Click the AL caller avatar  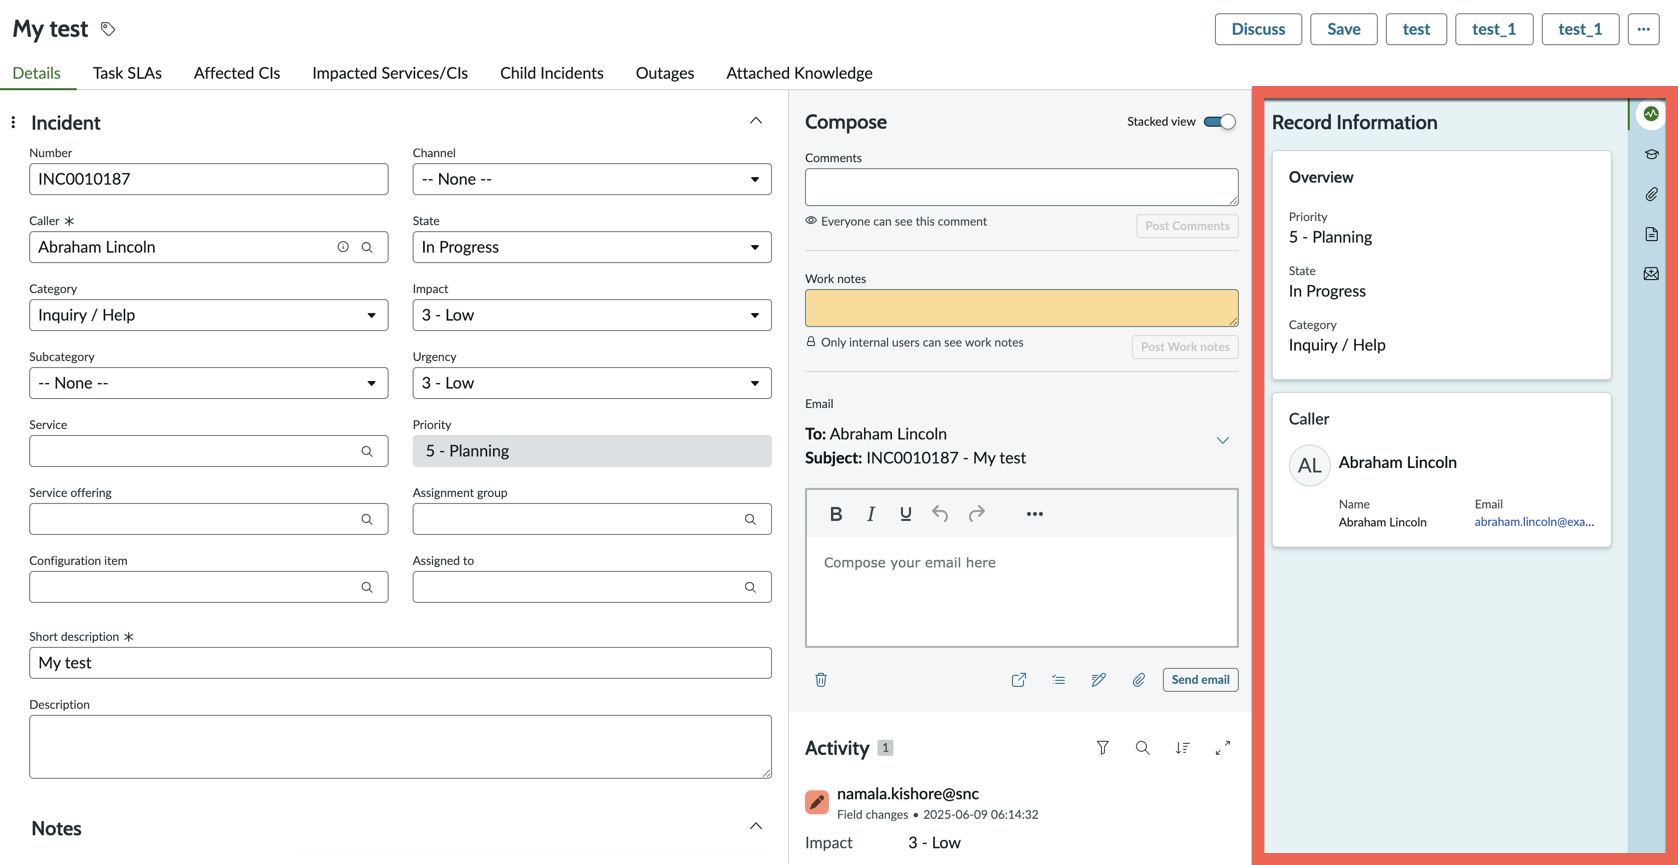click(1309, 465)
